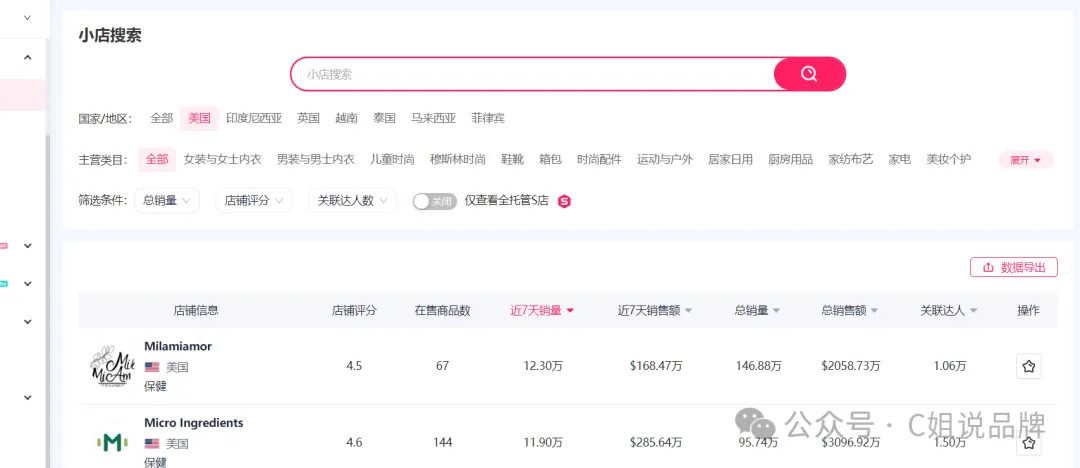Favorite Micro Ingredients shop with star icon
Image resolution: width=1080 pixels, height=468 pixels.
click(x=1028, y=443)
